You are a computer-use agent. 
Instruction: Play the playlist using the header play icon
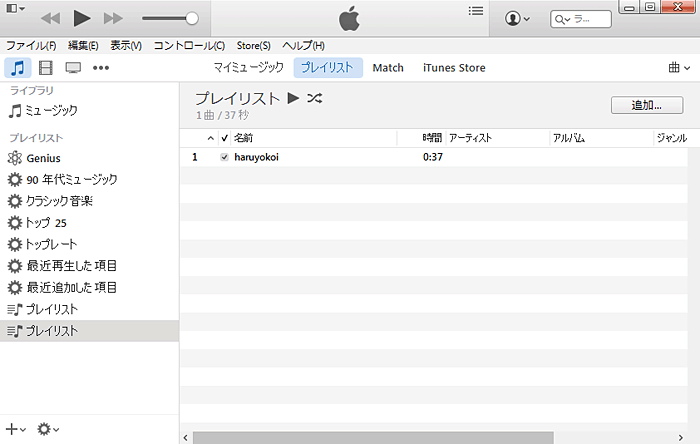click(293, 98)
